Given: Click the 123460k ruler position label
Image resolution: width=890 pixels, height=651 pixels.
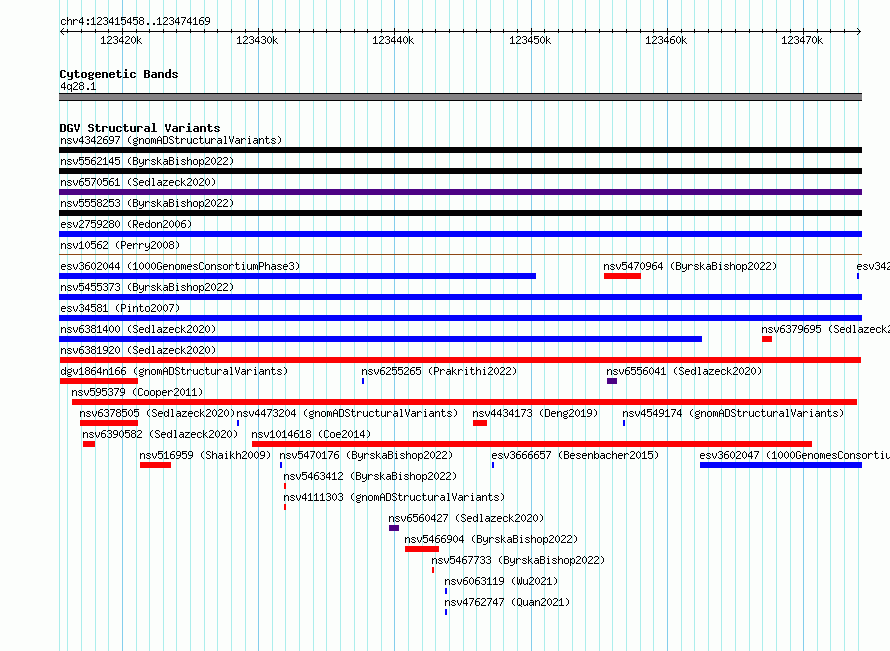Looking at the screenshot, I should tap(666, 40).
